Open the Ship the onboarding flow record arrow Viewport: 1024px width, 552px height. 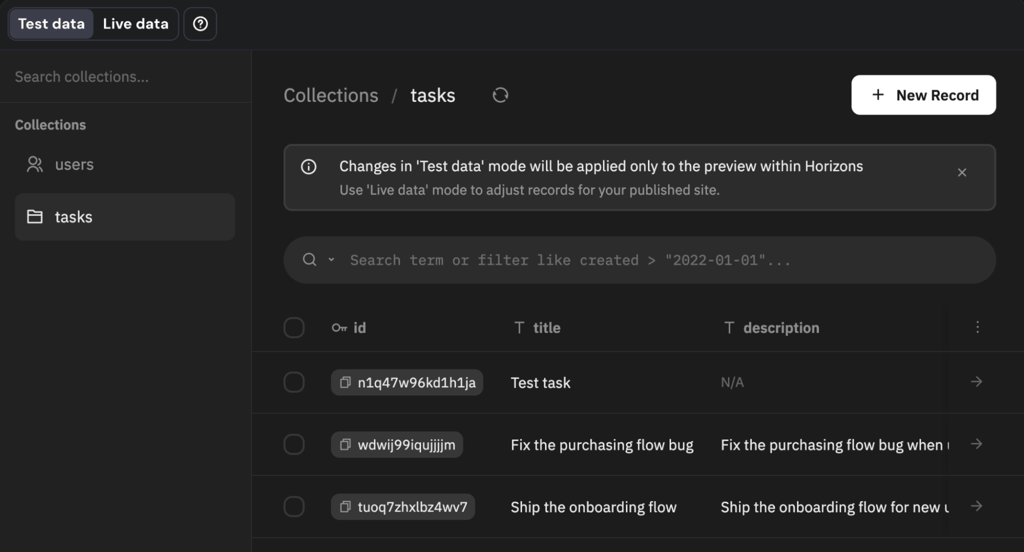[x=976, y=506]
